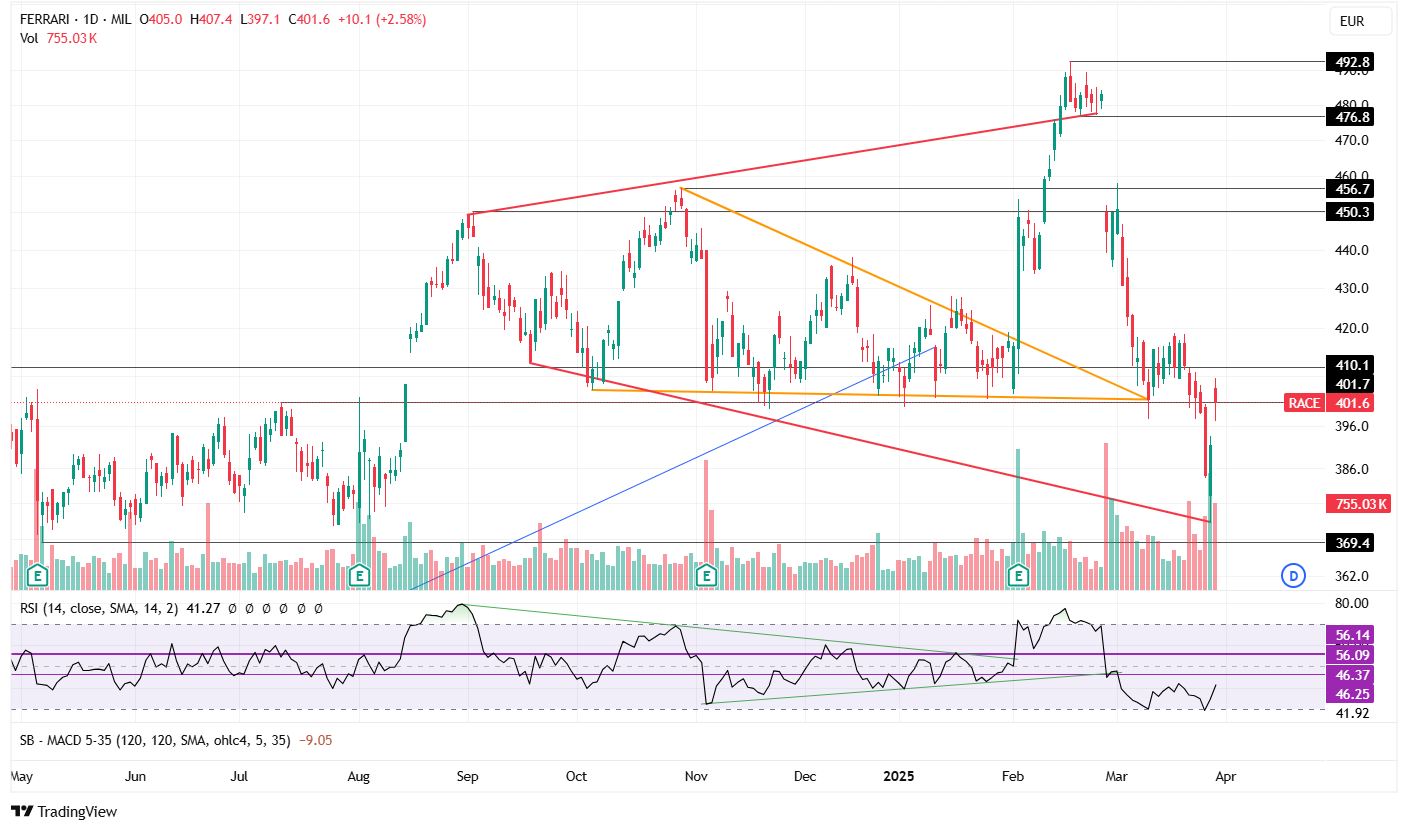The image size is (1408, 830).
Task: Click the Apr label on time axis
Action: 1225,776
